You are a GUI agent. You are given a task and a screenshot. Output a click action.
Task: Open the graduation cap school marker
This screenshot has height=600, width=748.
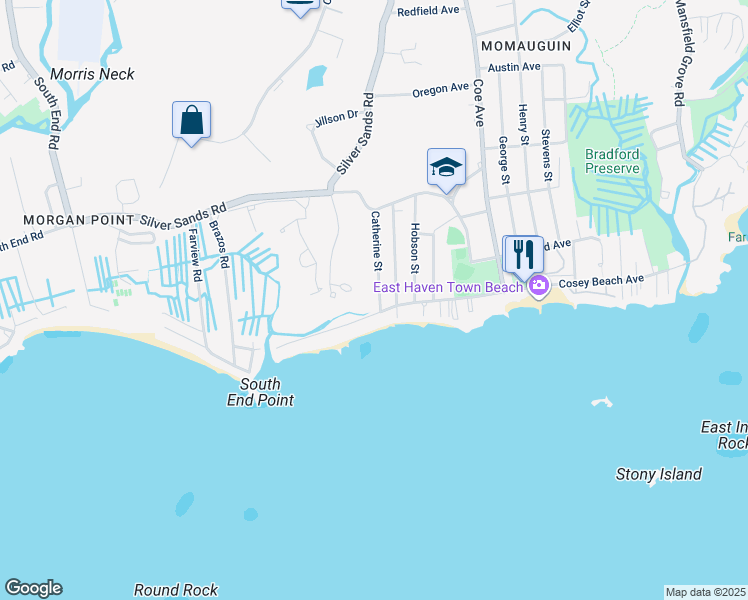446,171
